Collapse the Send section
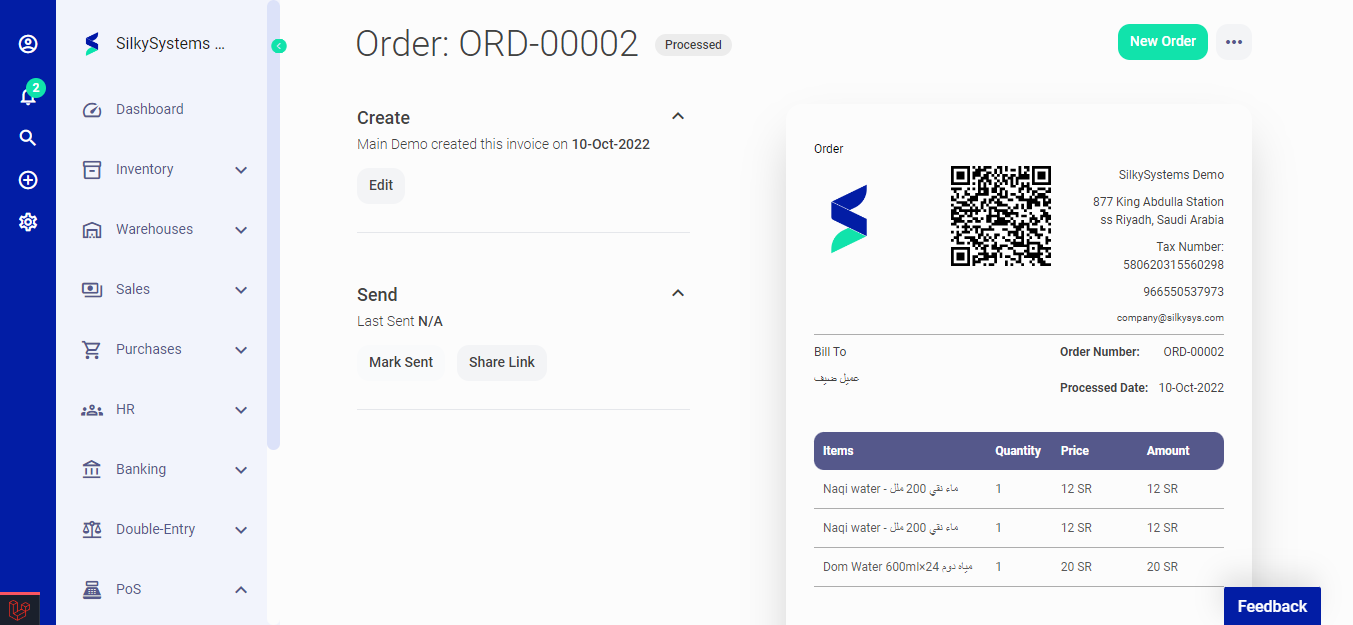 677,293
